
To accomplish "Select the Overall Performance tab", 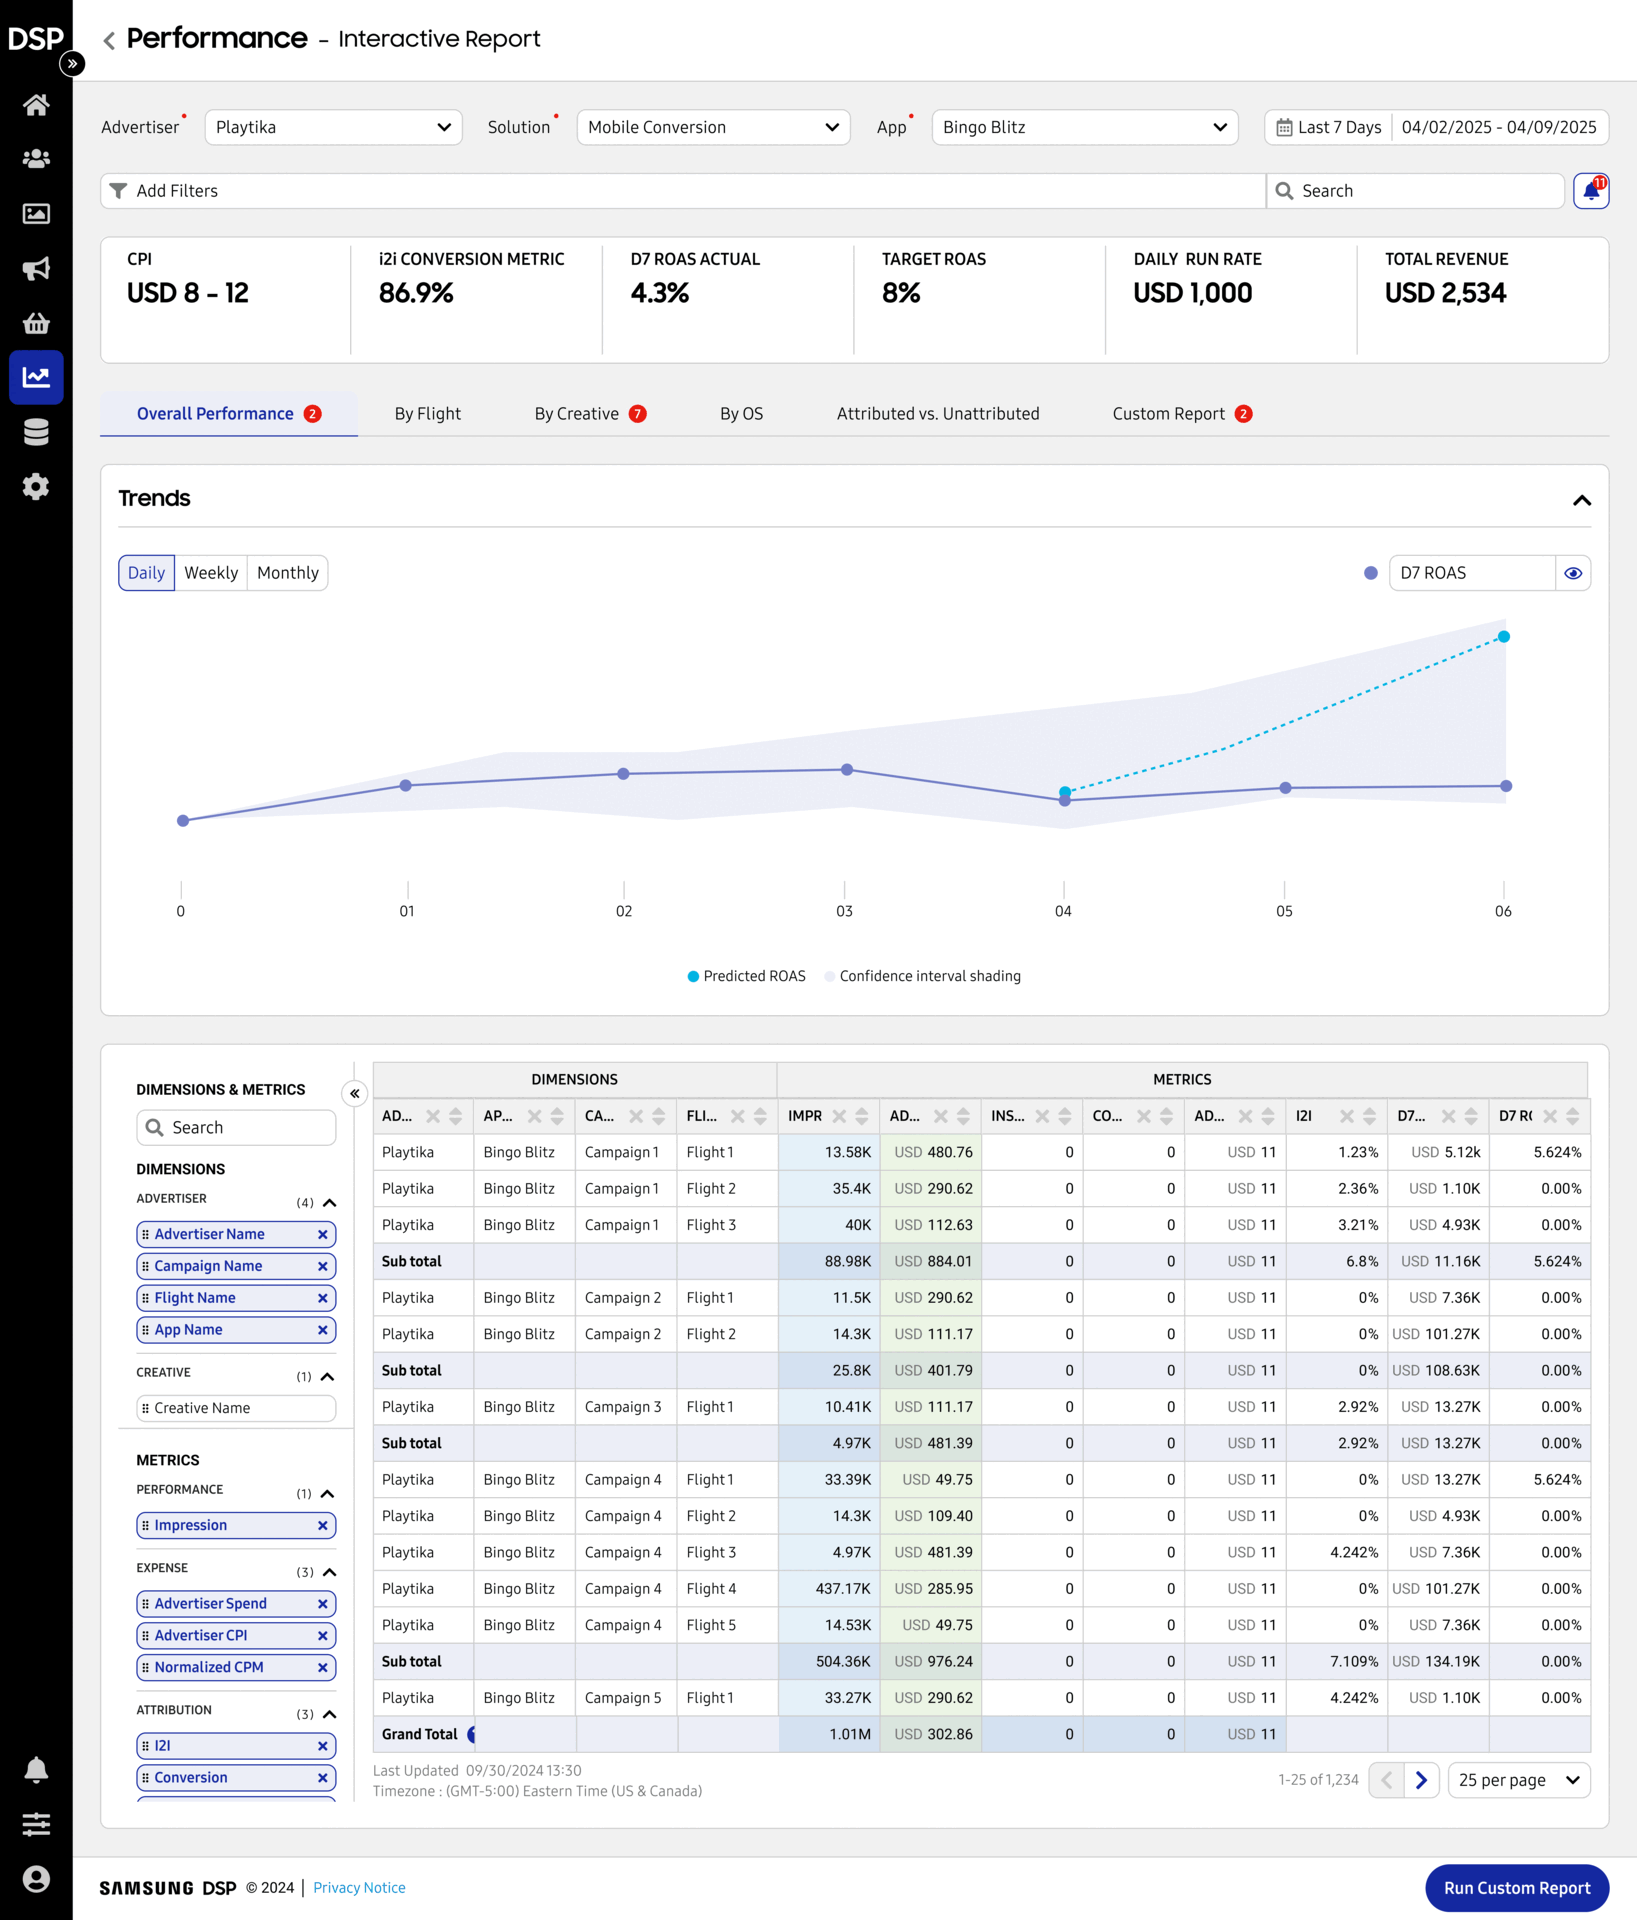I will 229,414.
